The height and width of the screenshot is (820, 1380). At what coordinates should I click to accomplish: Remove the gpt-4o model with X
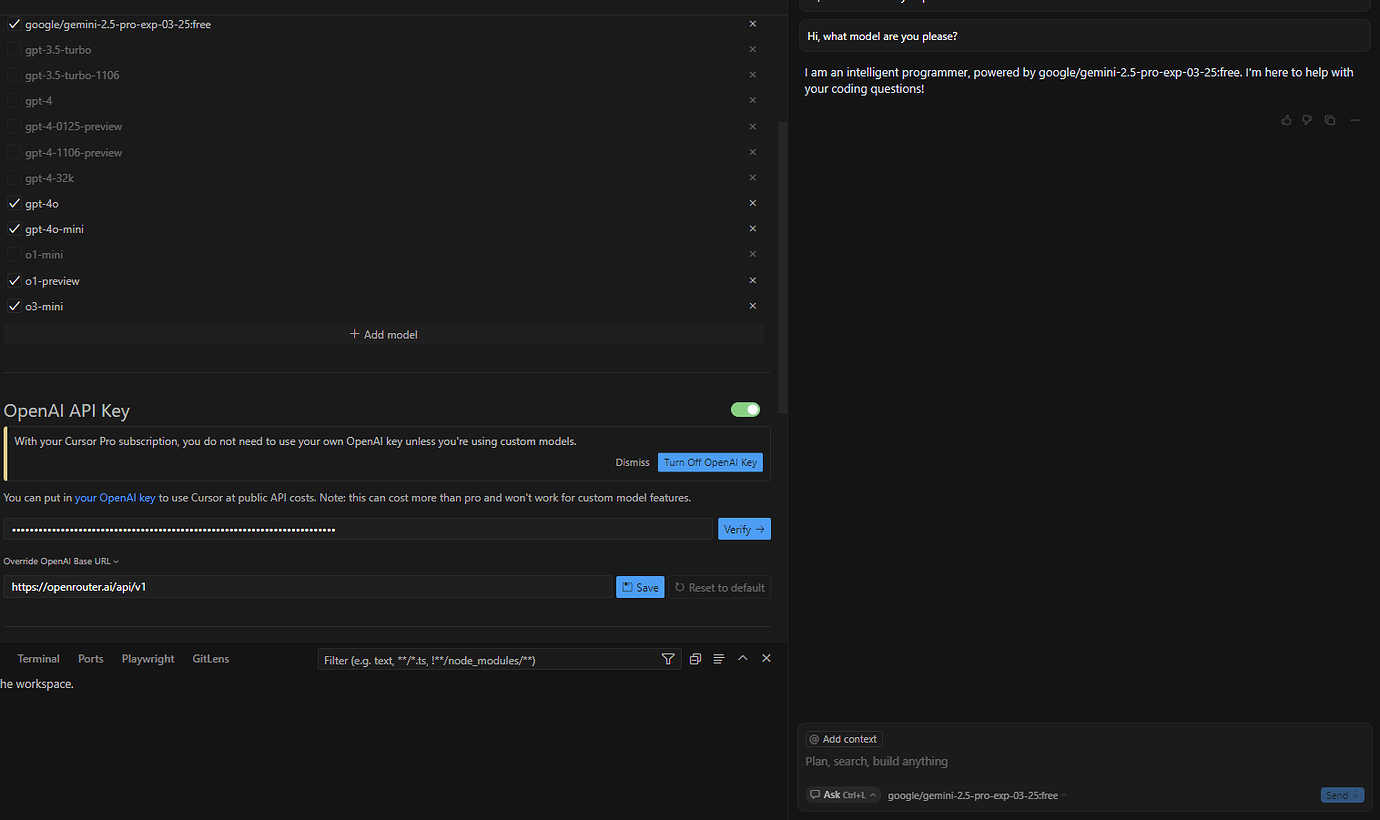point(753,203)
